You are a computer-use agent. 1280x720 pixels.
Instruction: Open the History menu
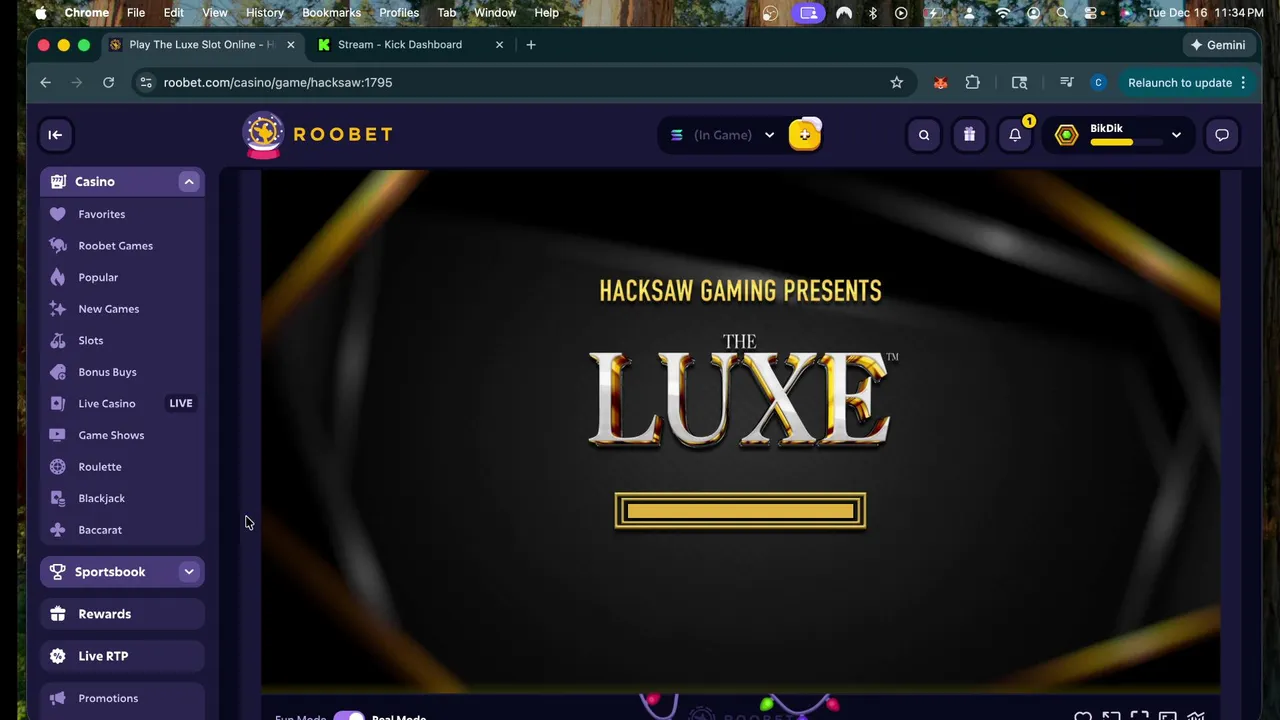265,13
